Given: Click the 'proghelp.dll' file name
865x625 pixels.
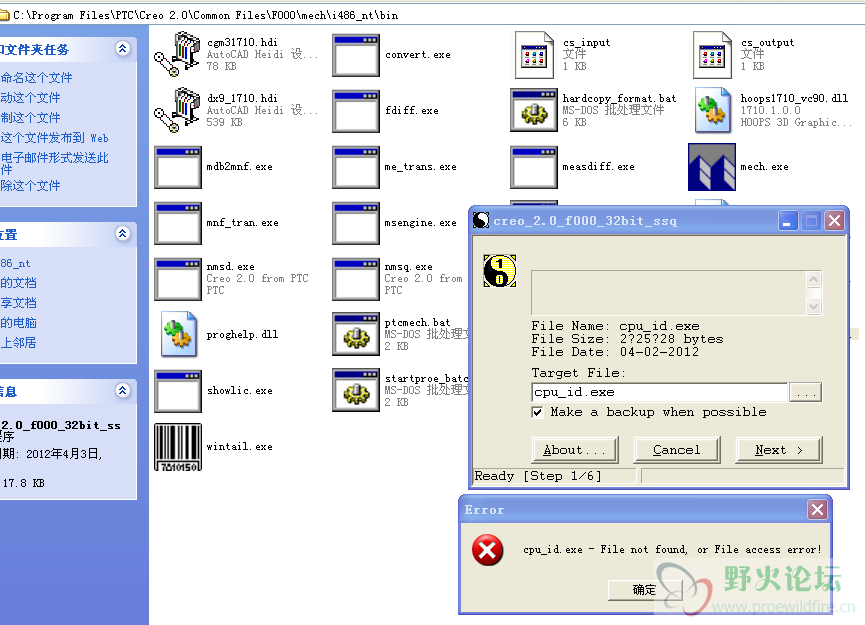Looking at the screenshot, I should (242, 334).
